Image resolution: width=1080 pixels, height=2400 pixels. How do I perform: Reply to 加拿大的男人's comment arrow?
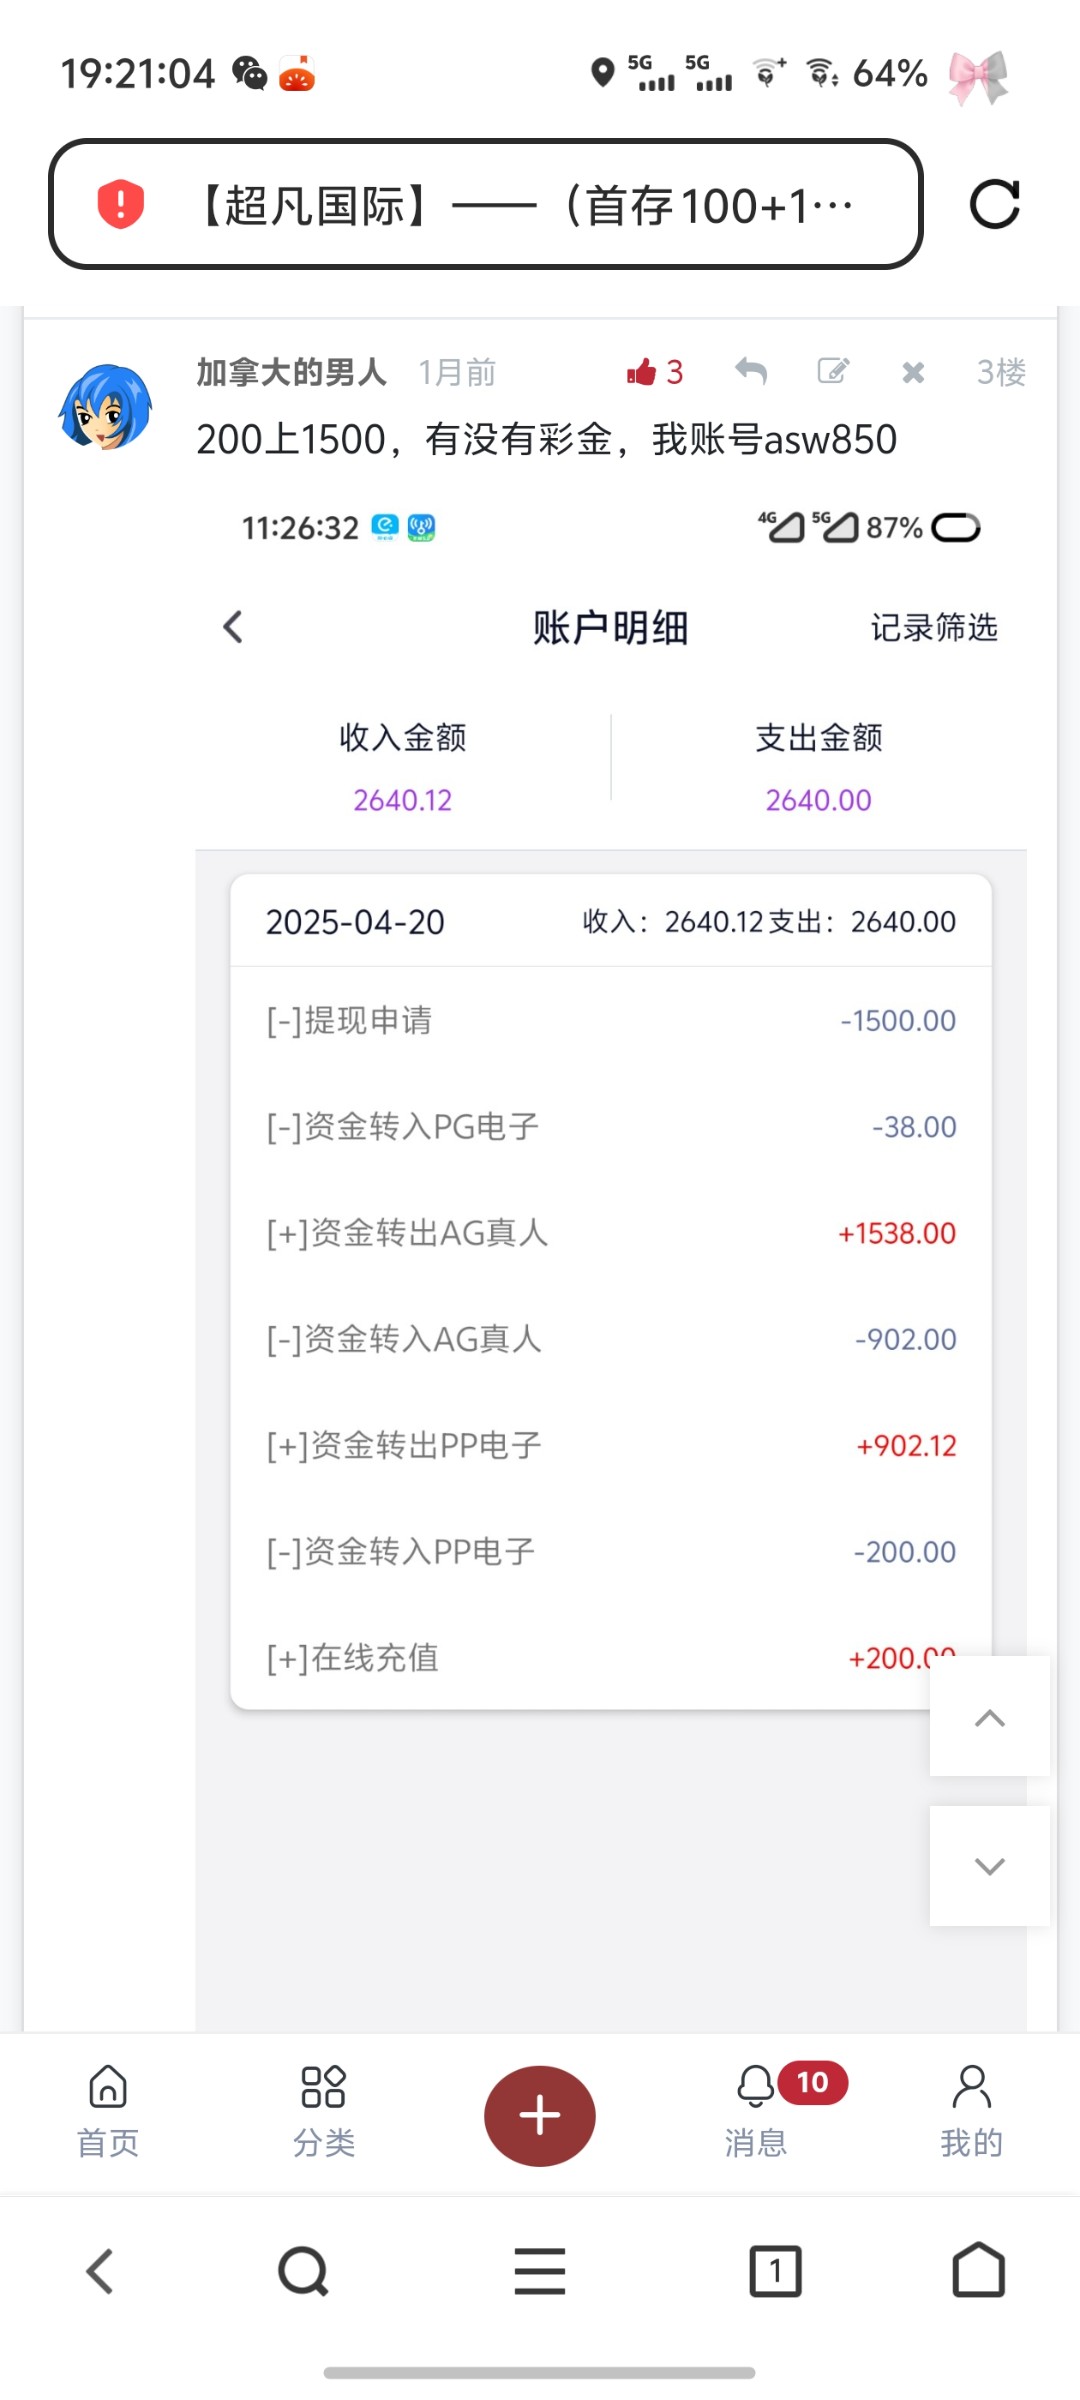coord(751,372)
